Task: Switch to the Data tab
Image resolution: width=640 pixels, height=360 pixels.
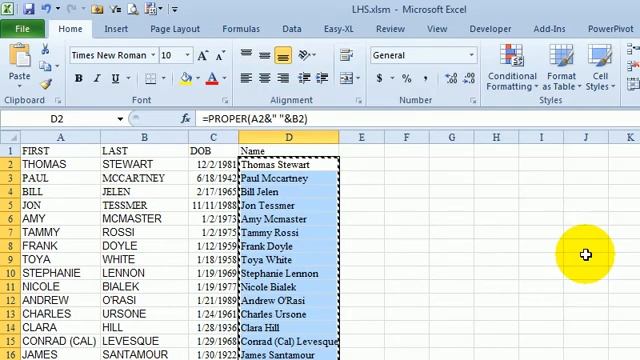Action: 292,29
